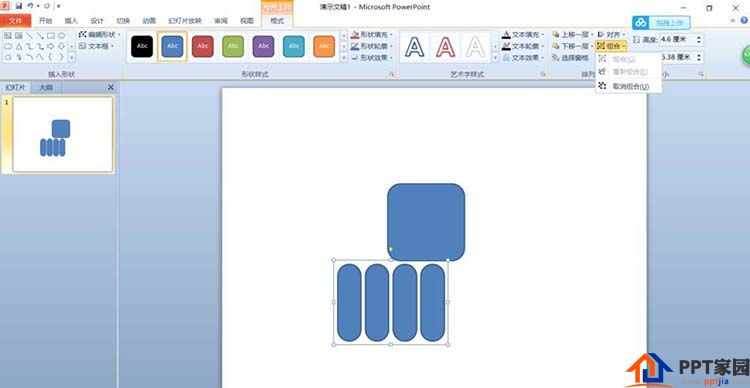The height and width of the screenshot is (388, 750).
Task: Open 文本填充 (Text Fill) menu
Action: 523,34
